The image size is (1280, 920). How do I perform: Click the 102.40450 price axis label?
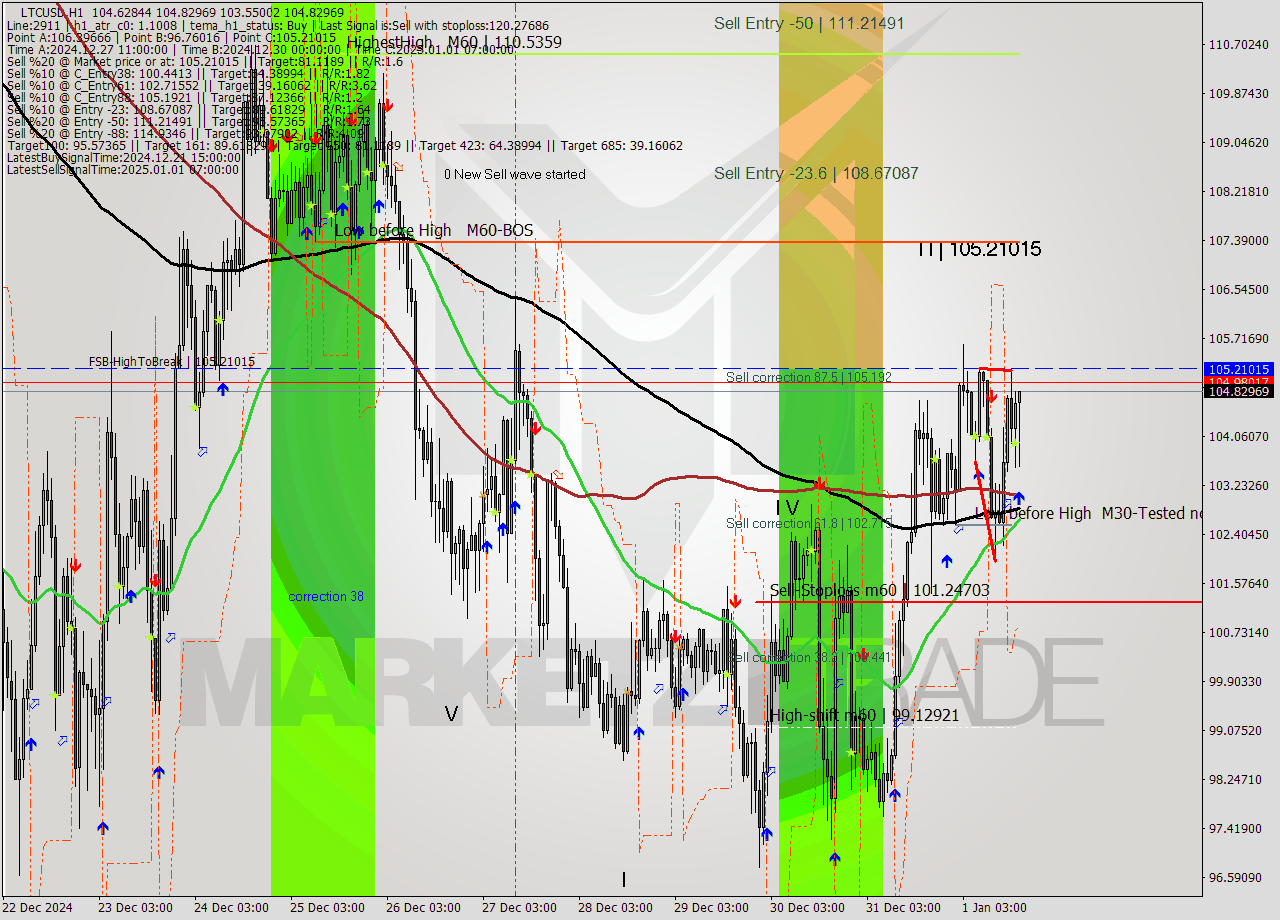(1238, 534)
